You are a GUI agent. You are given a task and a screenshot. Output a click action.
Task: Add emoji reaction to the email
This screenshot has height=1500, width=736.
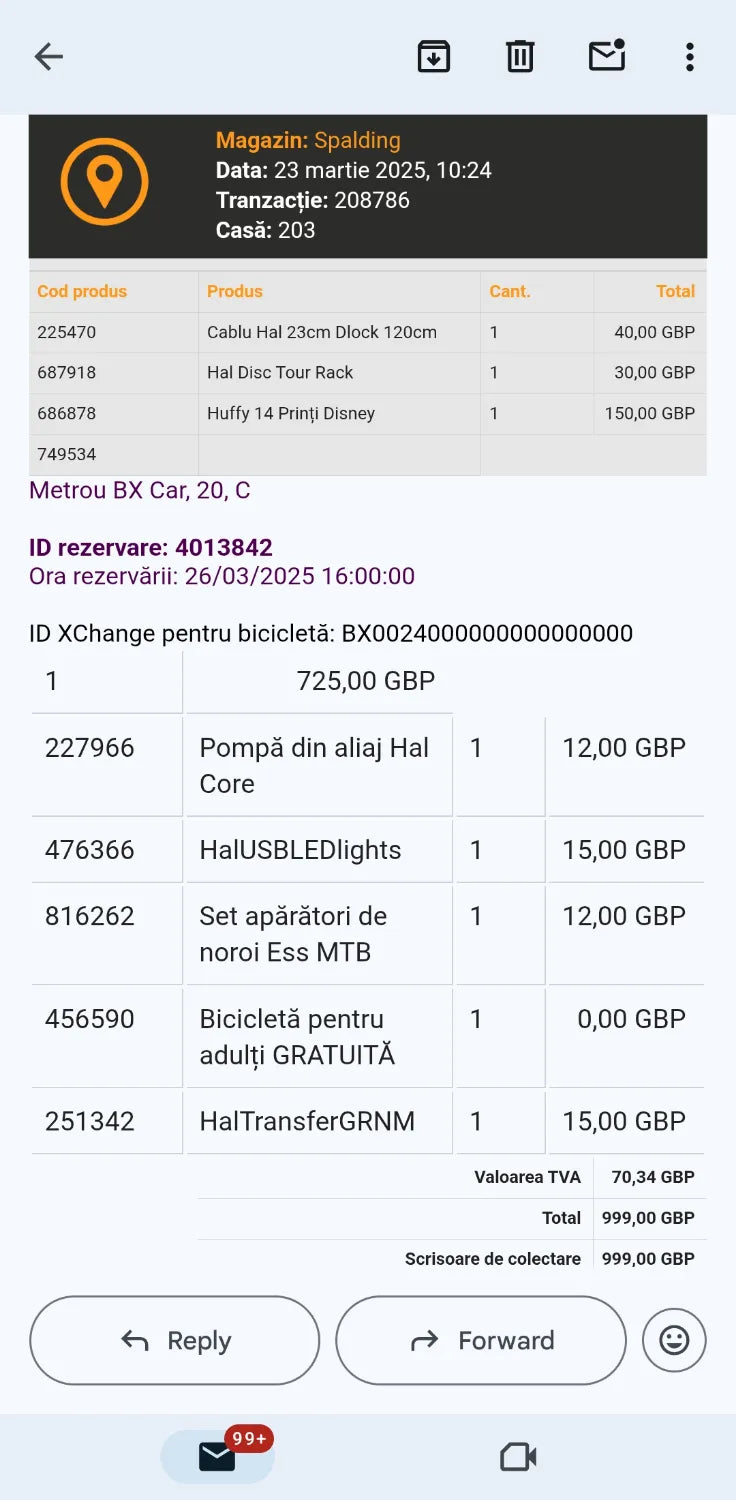(x=674, y=1340)
